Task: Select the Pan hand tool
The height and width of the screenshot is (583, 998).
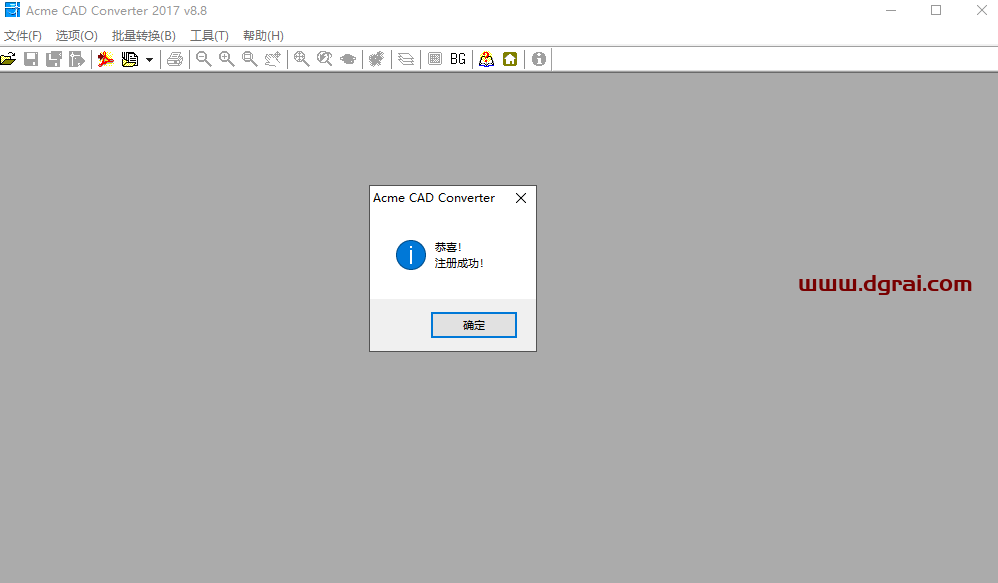Action: pyautogui.click(x=272, y=59)
